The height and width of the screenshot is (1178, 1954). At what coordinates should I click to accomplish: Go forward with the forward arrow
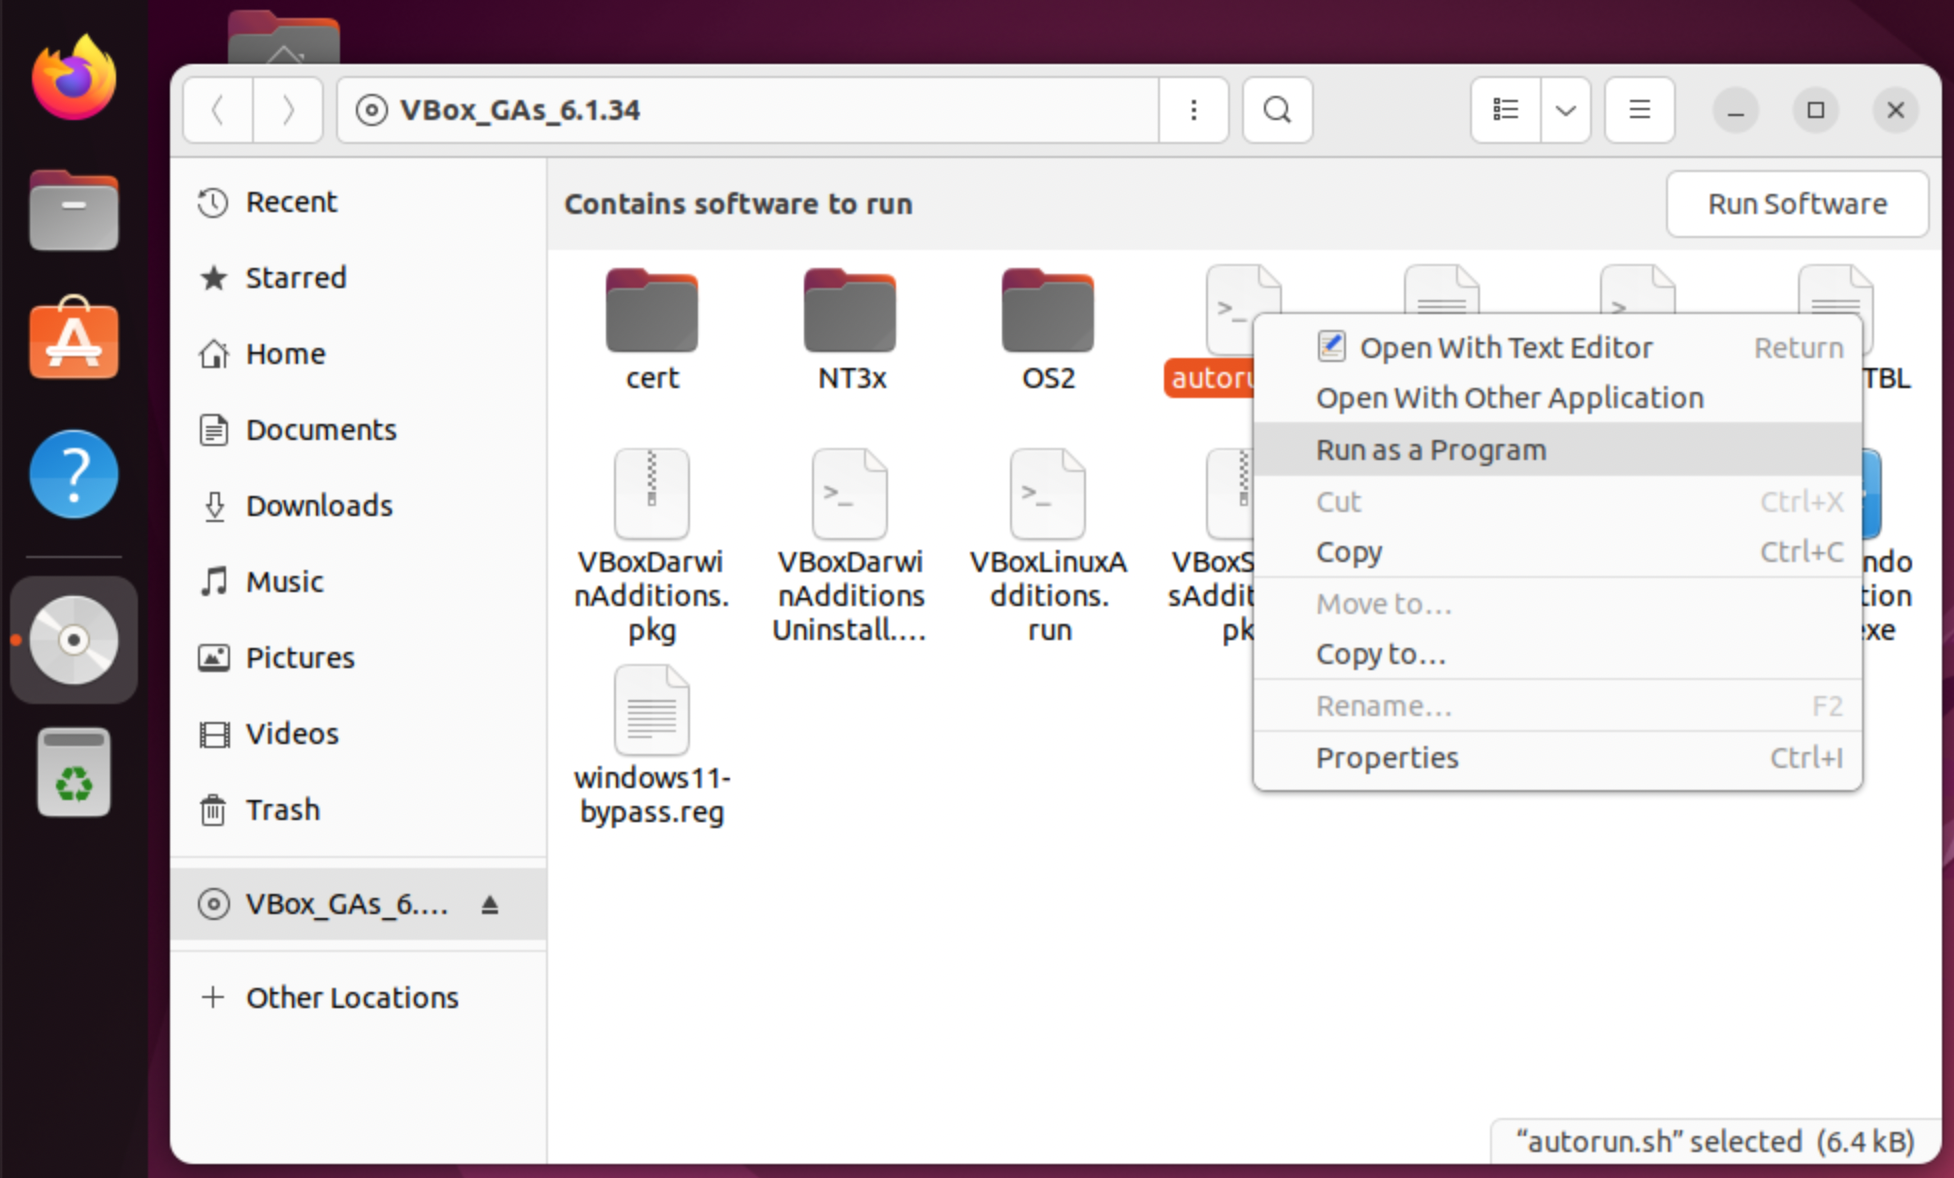pyautogui.click(x=288, y=110)
